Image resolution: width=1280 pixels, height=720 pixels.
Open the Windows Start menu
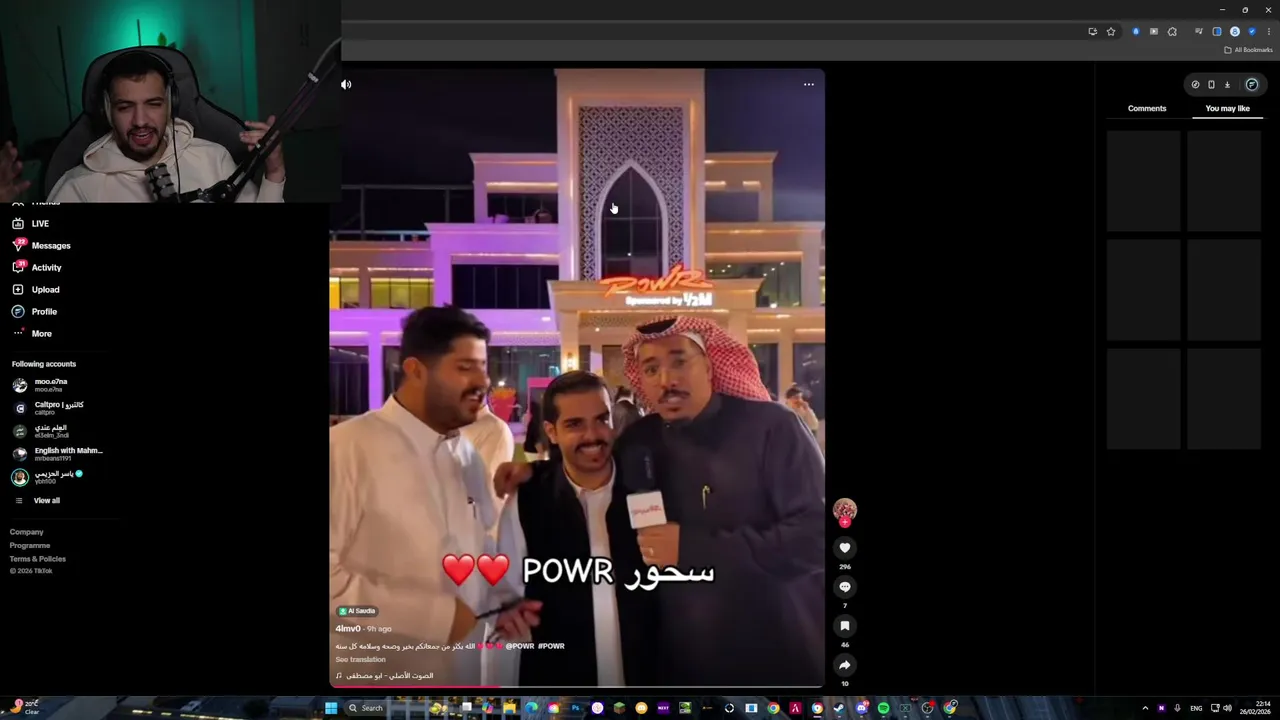pos(331,708)
